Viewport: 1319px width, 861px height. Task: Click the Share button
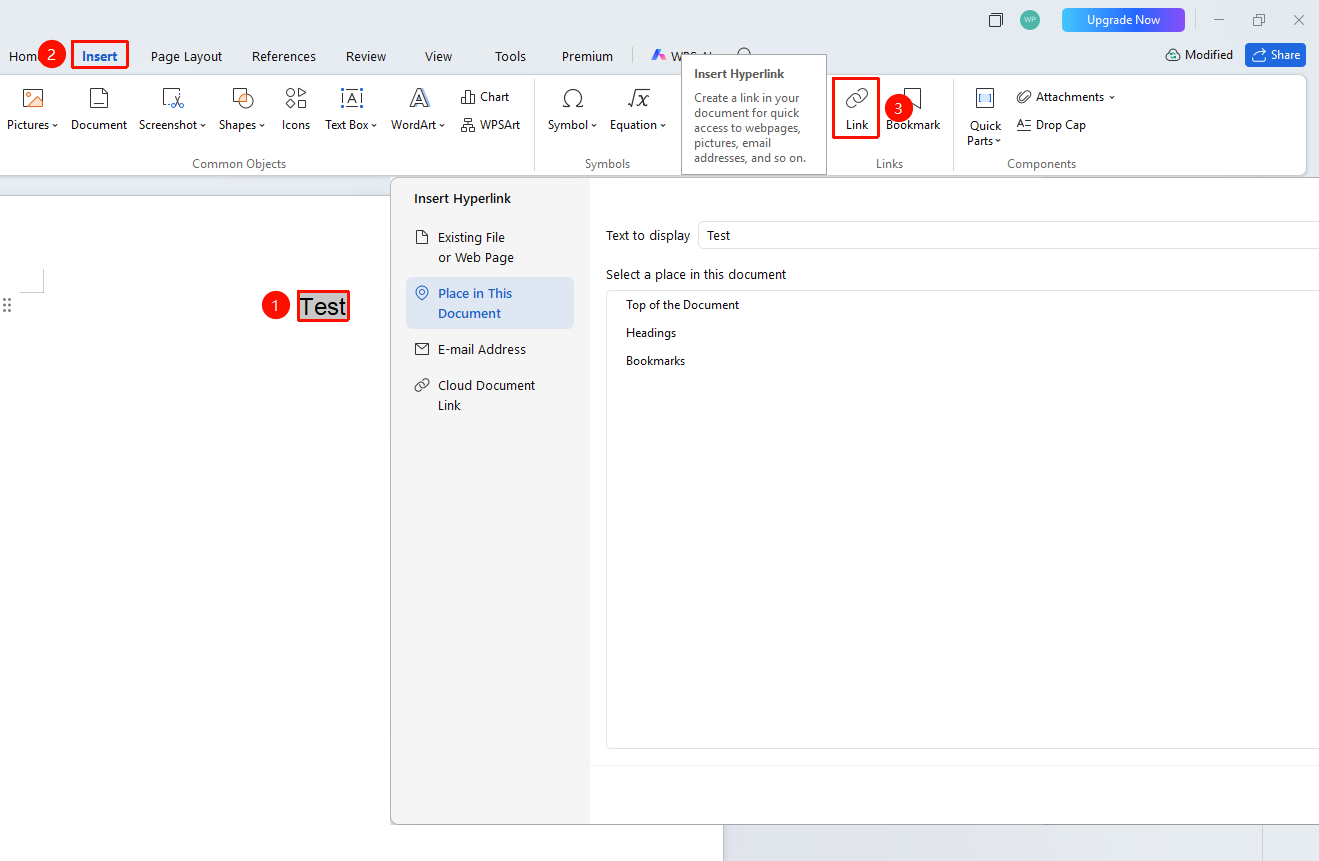pyautogui.click(x=1275, y=55)
